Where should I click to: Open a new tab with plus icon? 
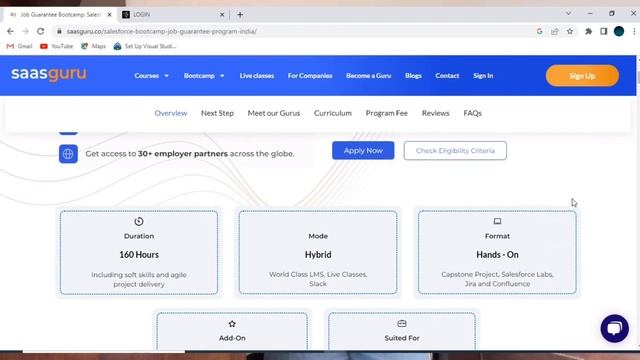point(240,15)
